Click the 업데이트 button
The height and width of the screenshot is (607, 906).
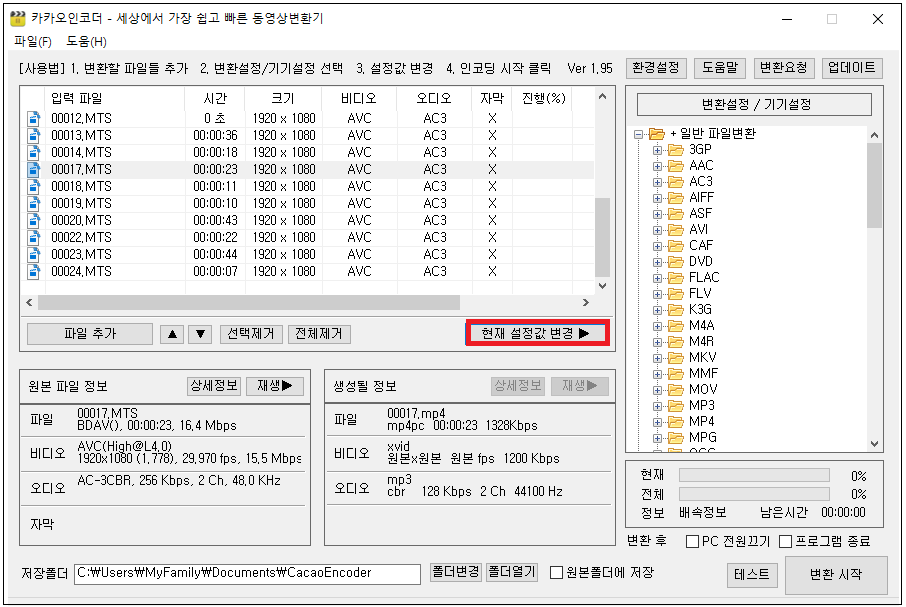click(x=852, y=68)
